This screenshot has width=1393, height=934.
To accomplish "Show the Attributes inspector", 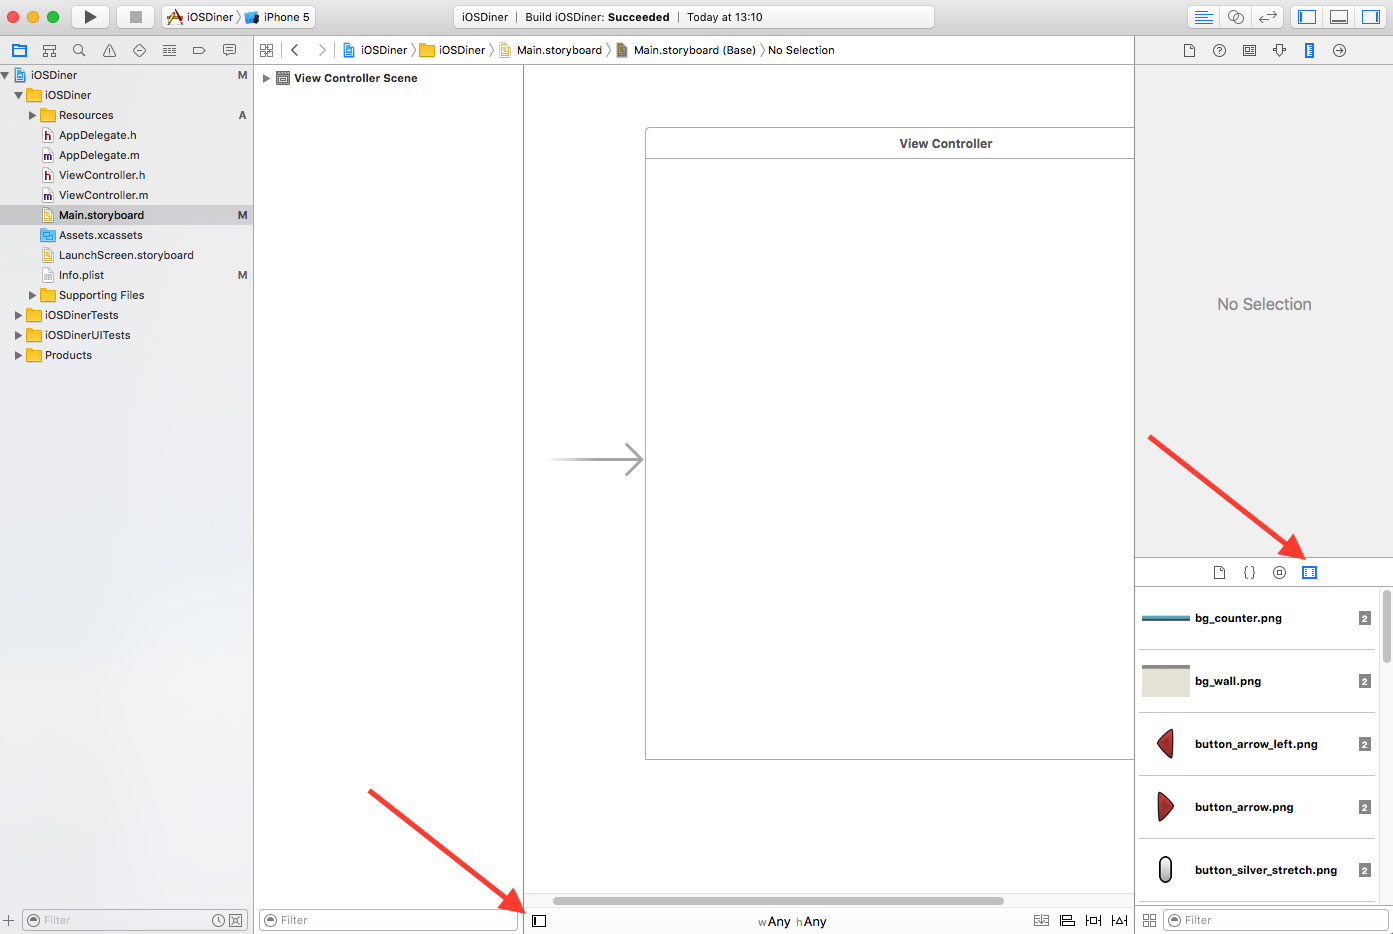I will pos(1279,50).
